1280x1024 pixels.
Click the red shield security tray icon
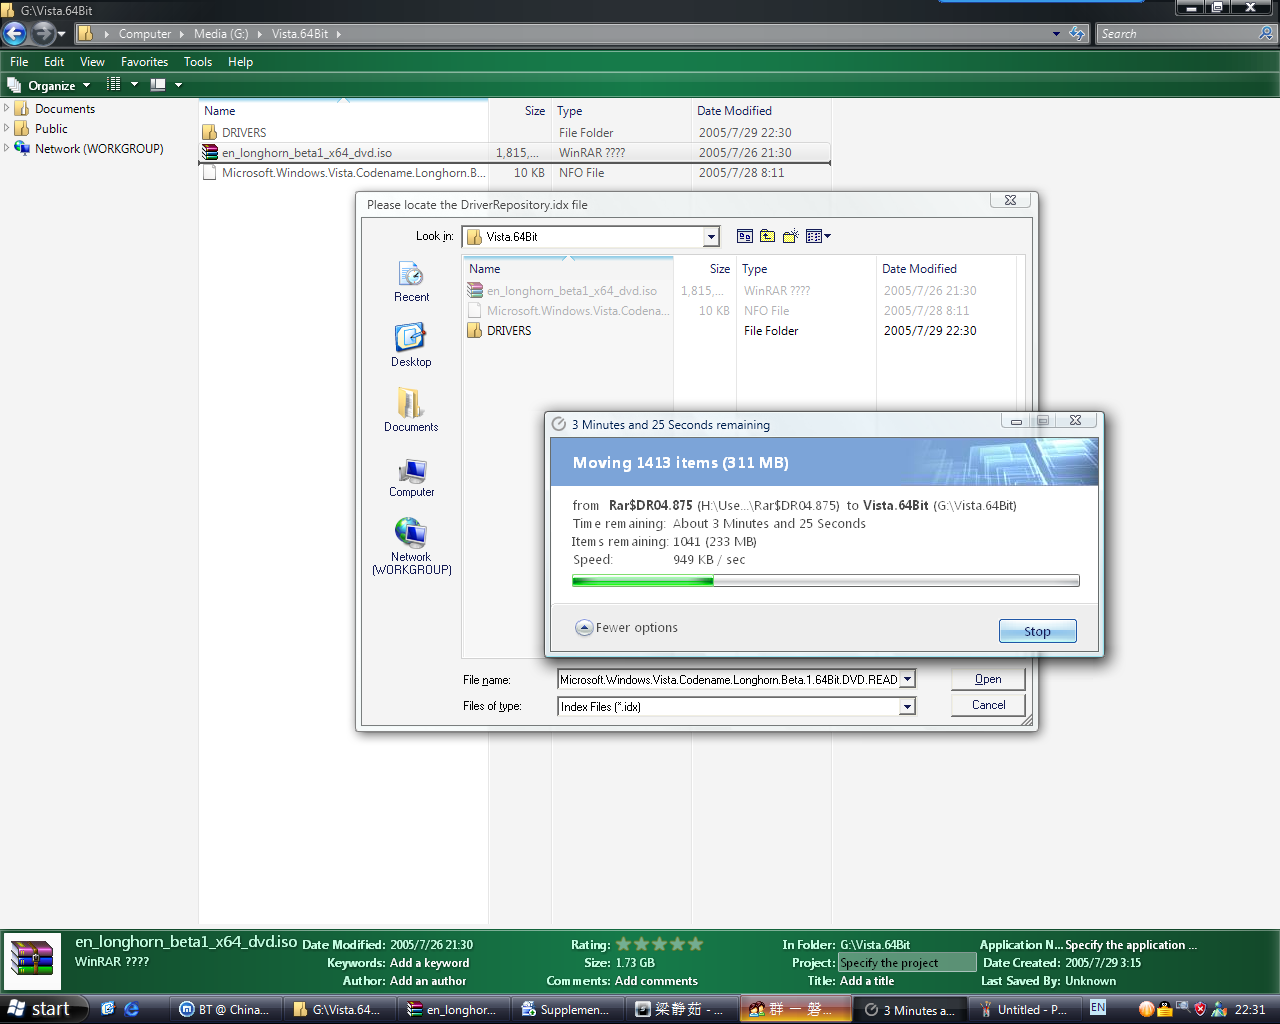[x=1200, y=1009]
